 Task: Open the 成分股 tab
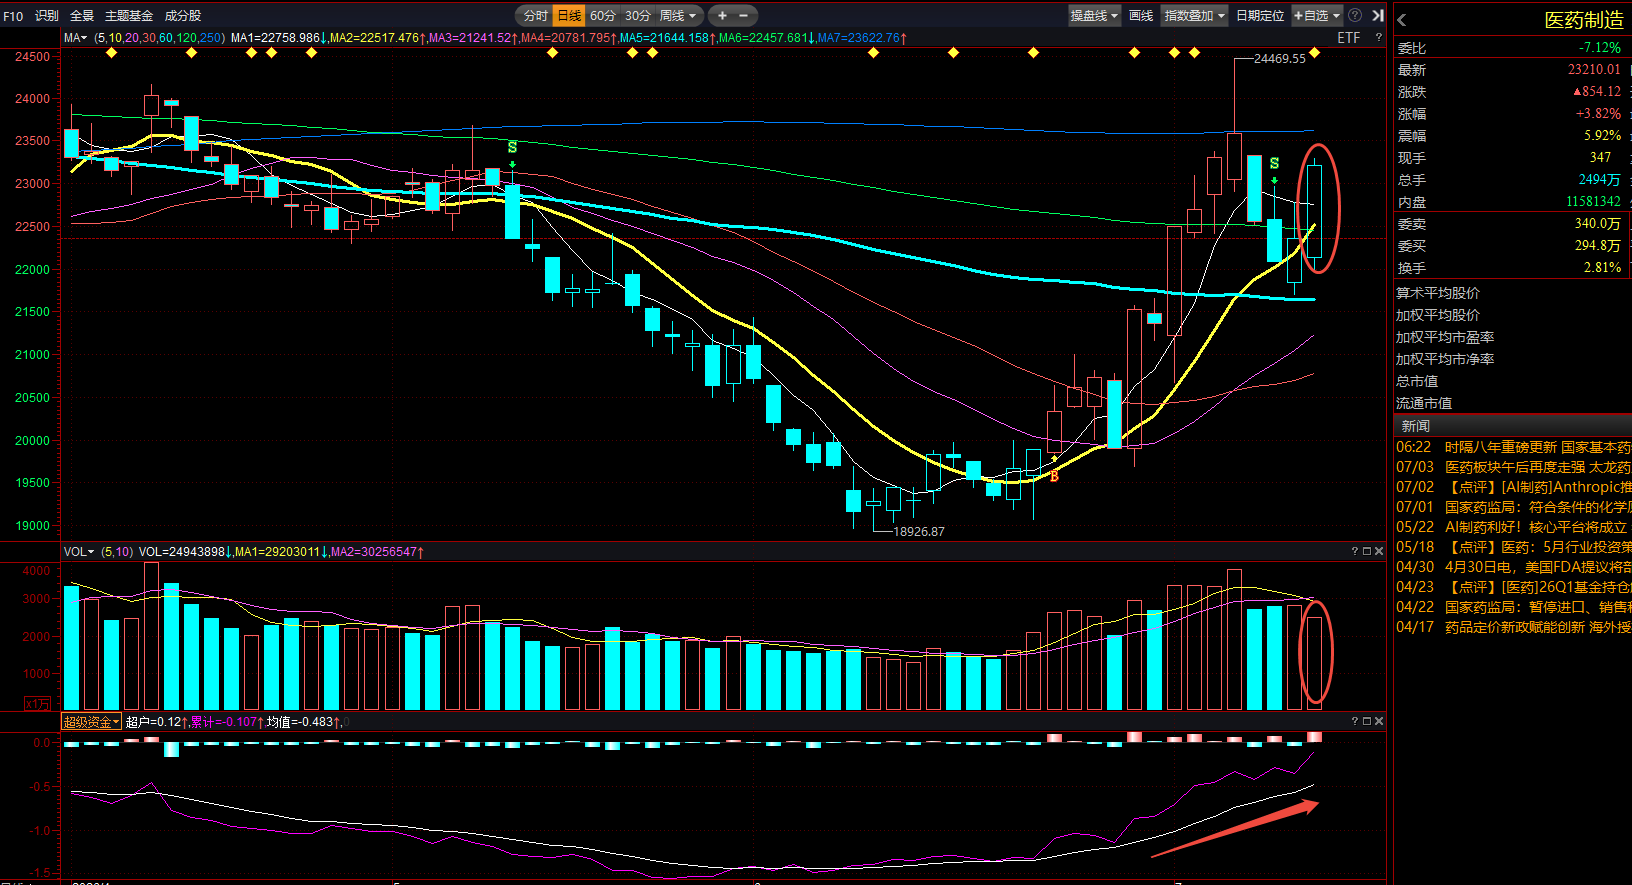tap(183, 15)
